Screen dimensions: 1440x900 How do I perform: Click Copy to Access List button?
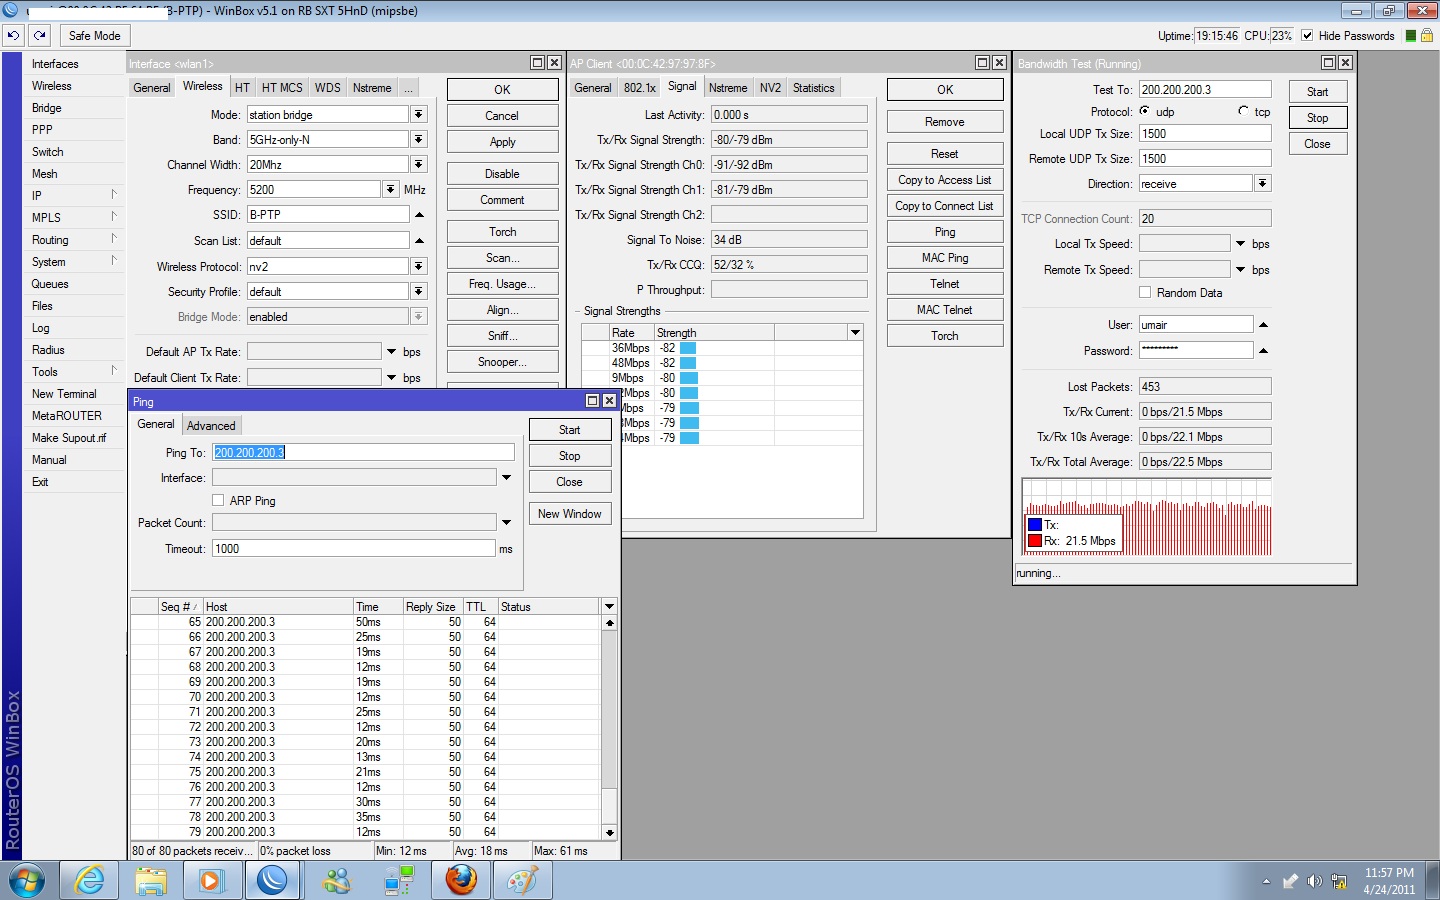(945, 180)
